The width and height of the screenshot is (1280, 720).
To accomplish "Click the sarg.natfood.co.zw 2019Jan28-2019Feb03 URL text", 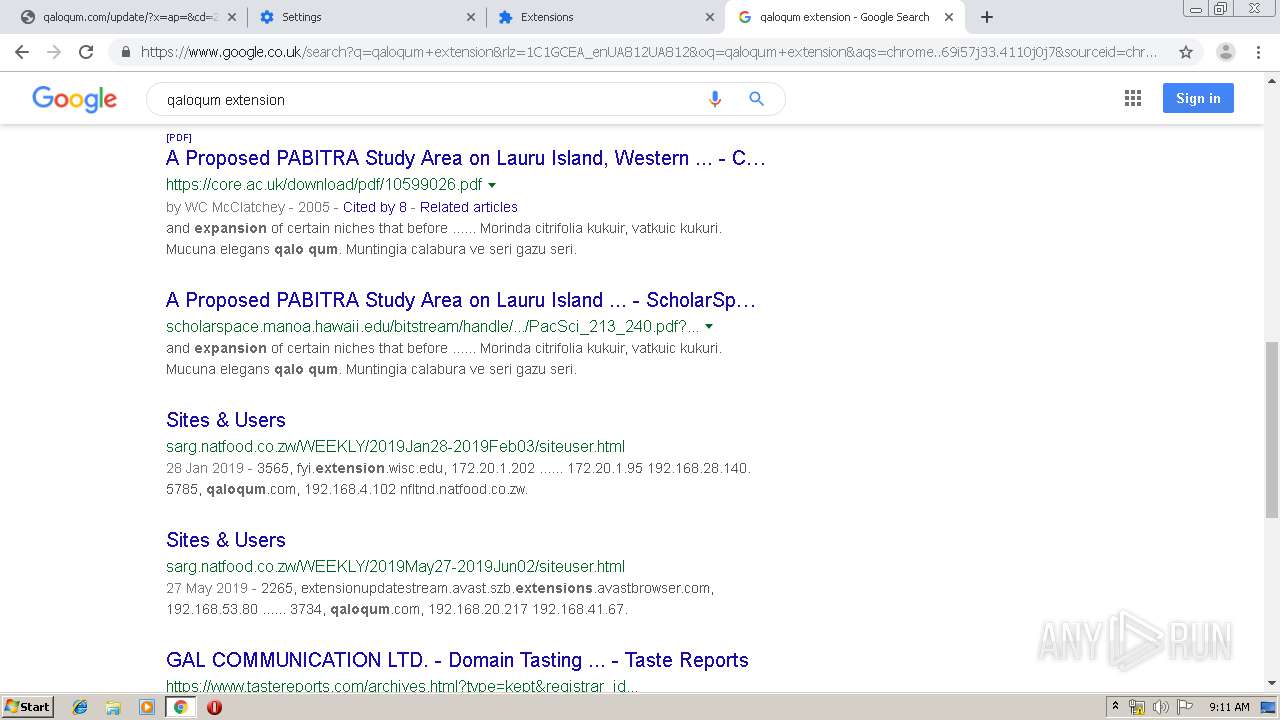I will [395, 447].
